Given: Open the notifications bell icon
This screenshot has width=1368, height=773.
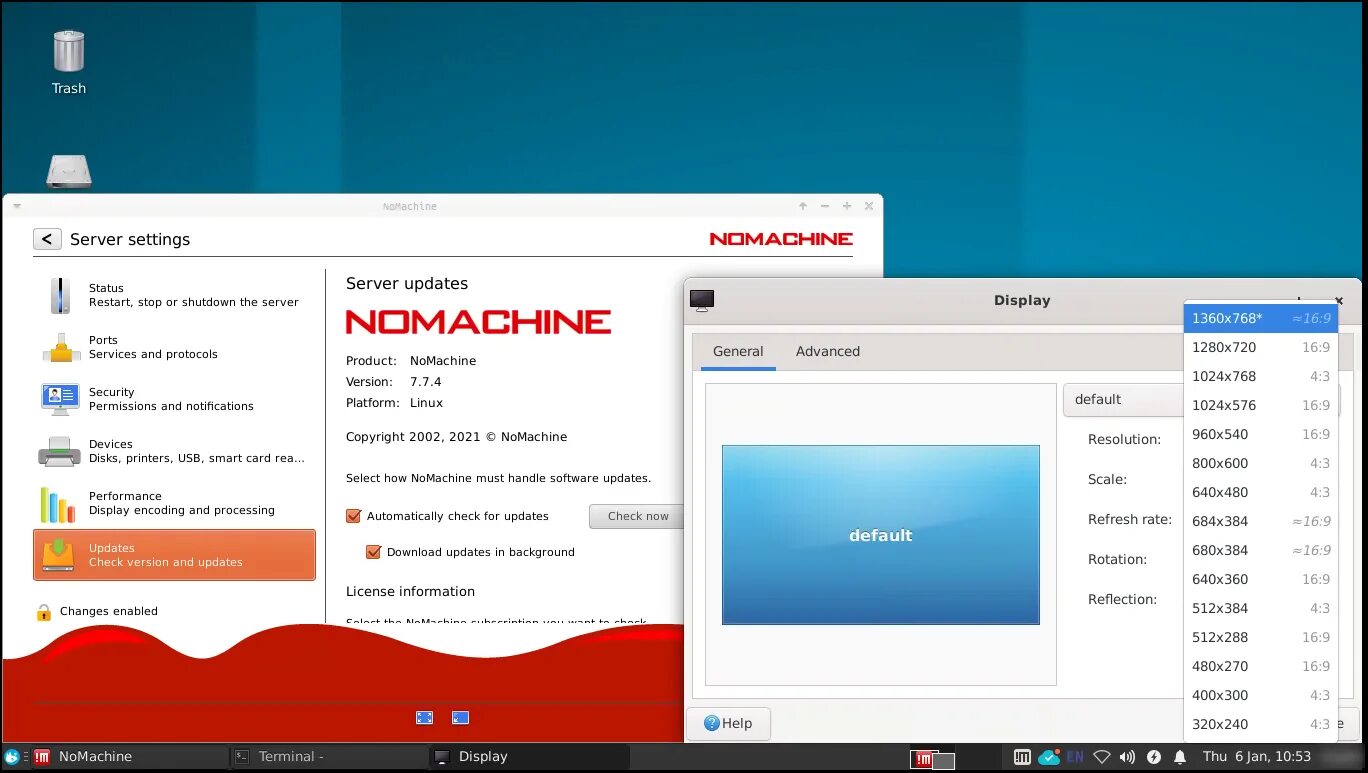Looking at the screenshot, I should 1180,757.
